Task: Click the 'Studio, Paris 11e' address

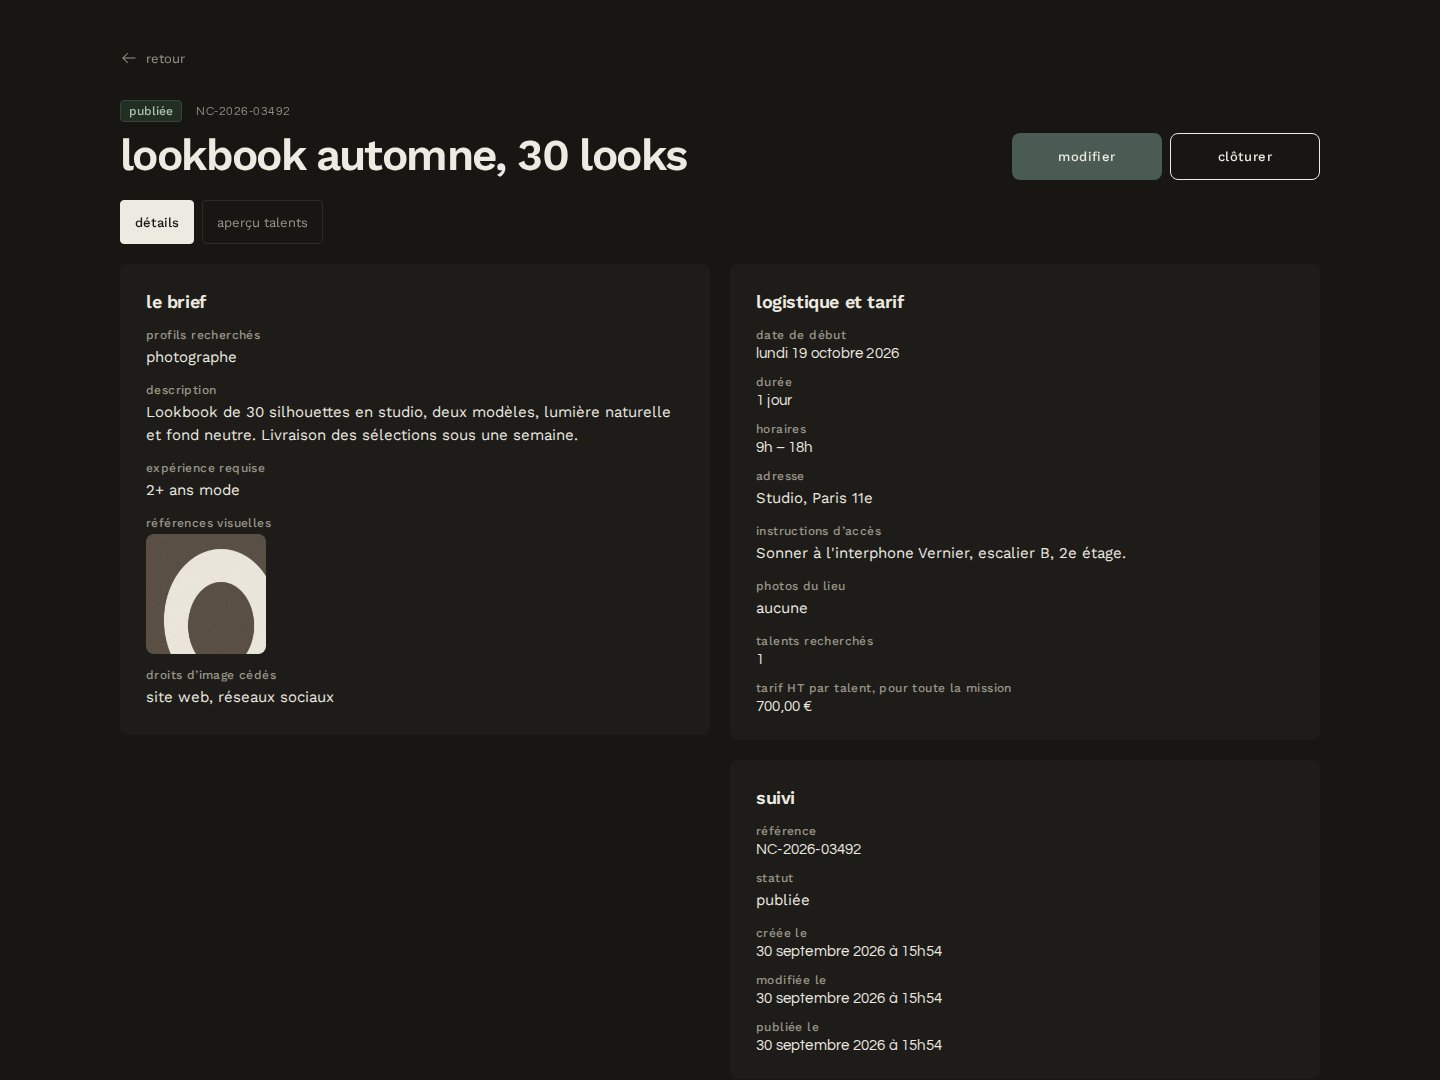Action: click(x=814, y=498)
